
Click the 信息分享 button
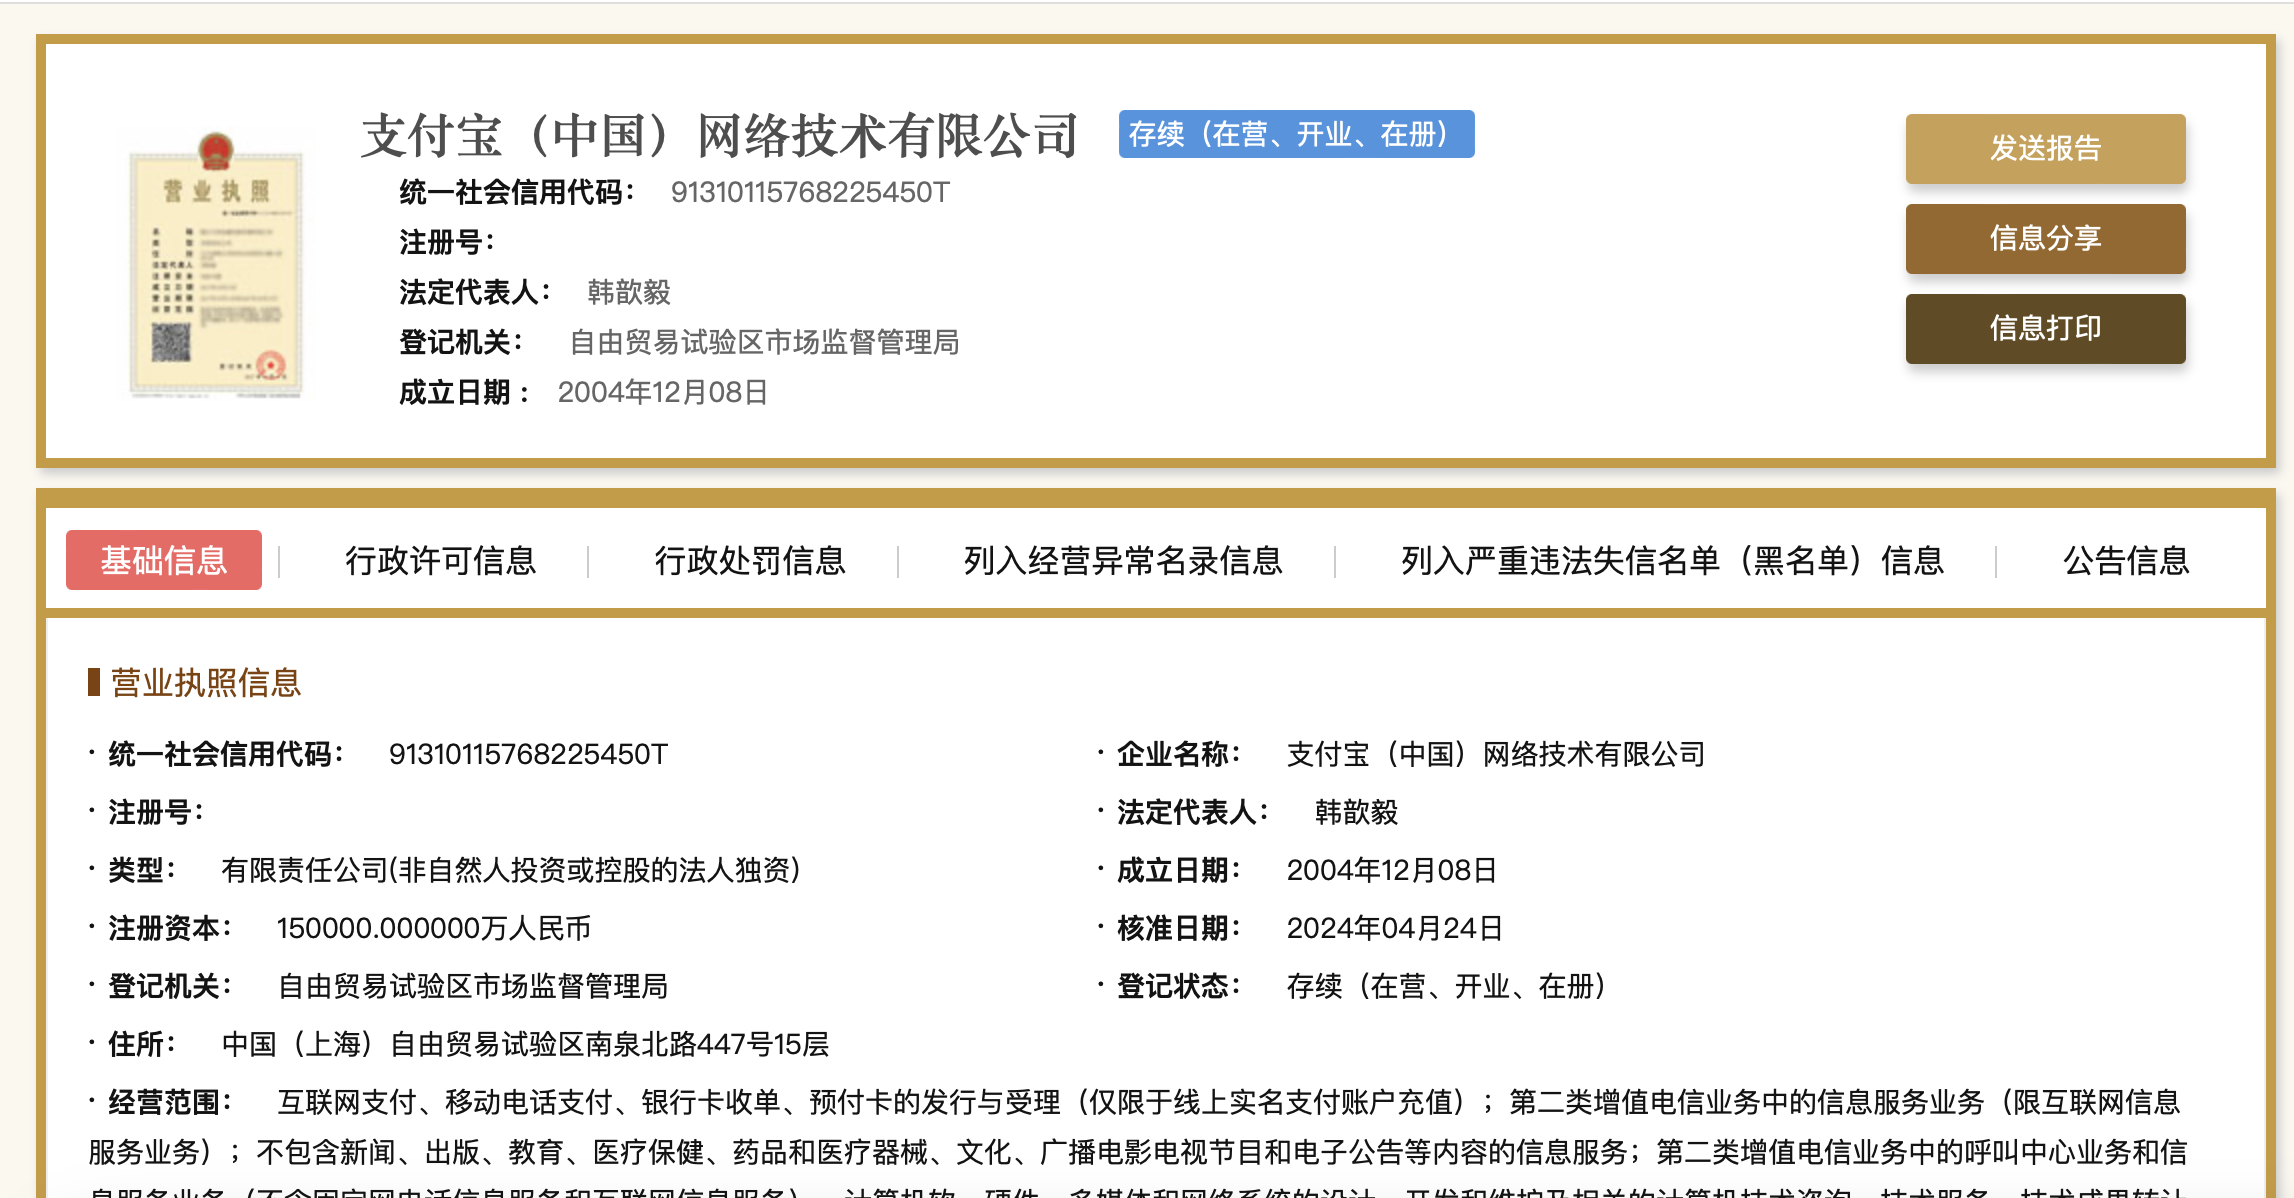[2045, 239]
